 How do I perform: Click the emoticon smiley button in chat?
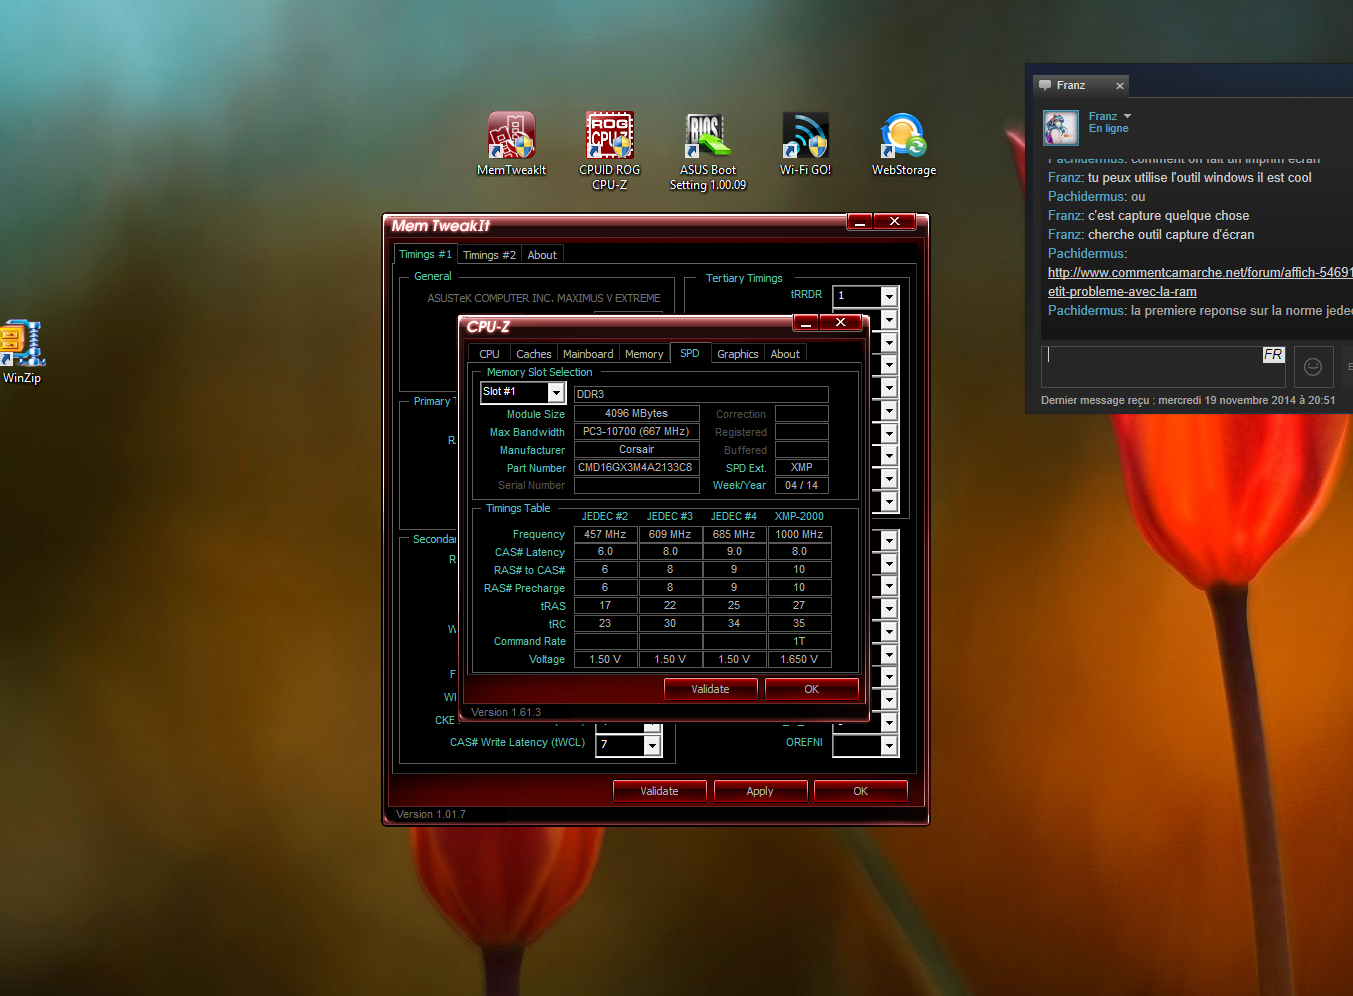(x=1312, y=367)
